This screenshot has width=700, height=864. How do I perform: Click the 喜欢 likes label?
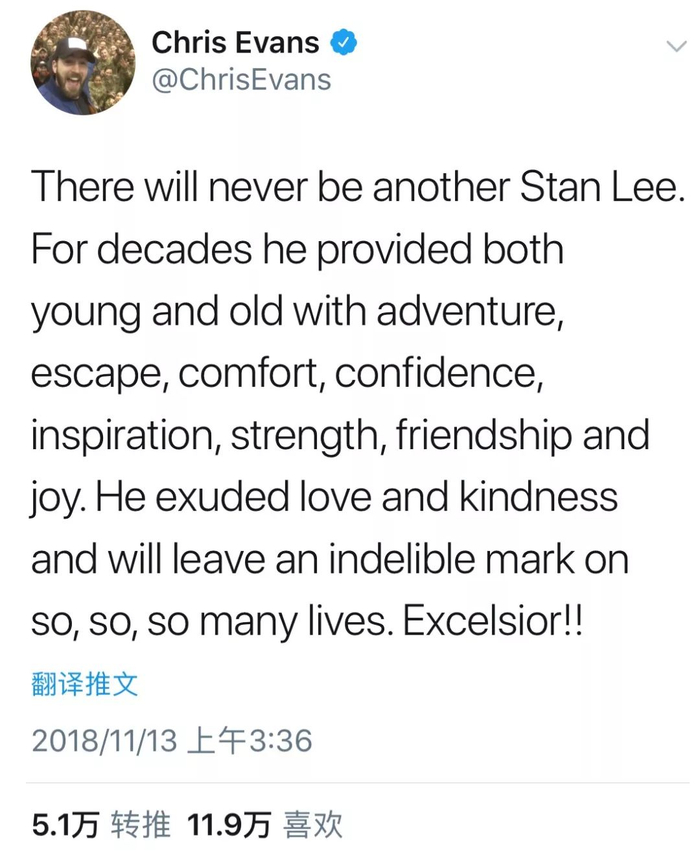(x=313, y=825)
